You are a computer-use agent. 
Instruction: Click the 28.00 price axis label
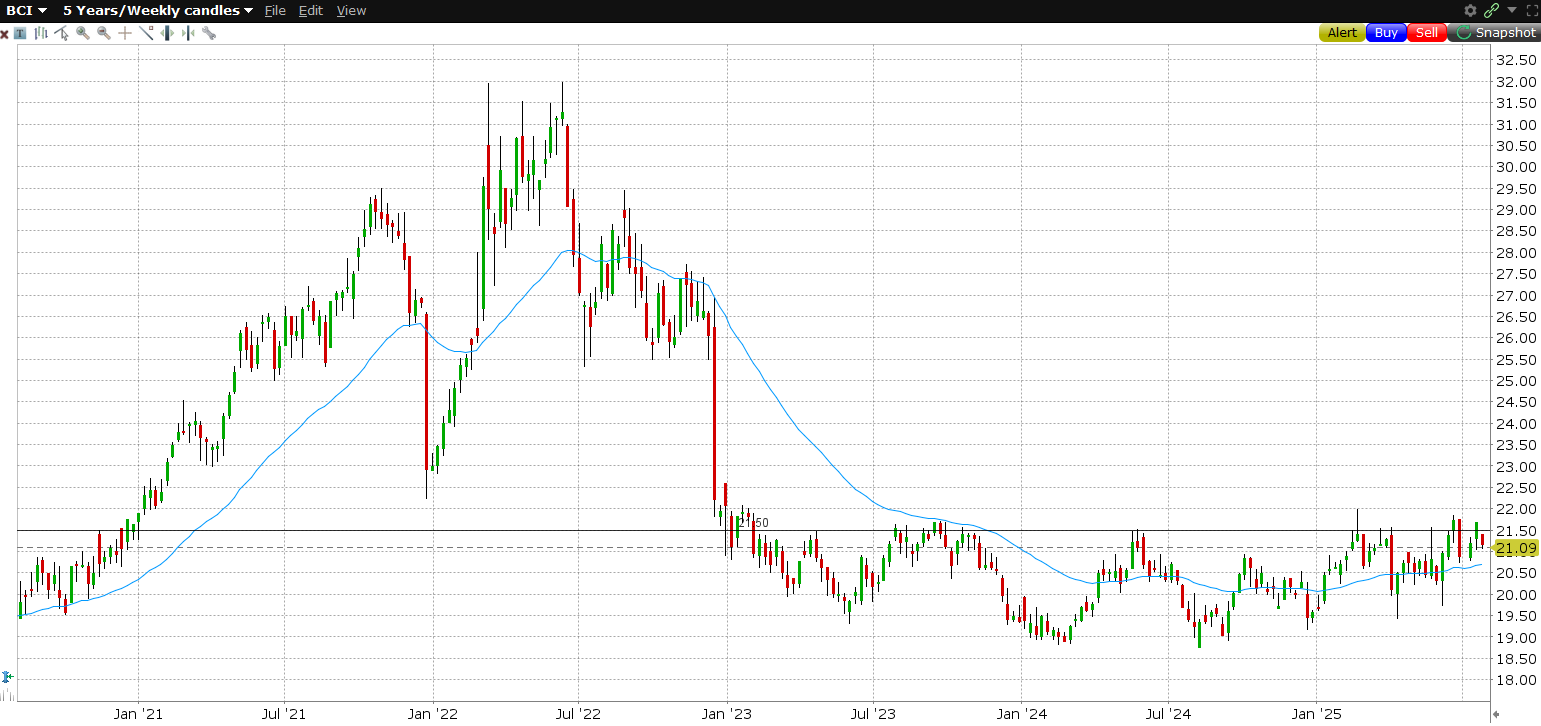[x=1515, y=253]
